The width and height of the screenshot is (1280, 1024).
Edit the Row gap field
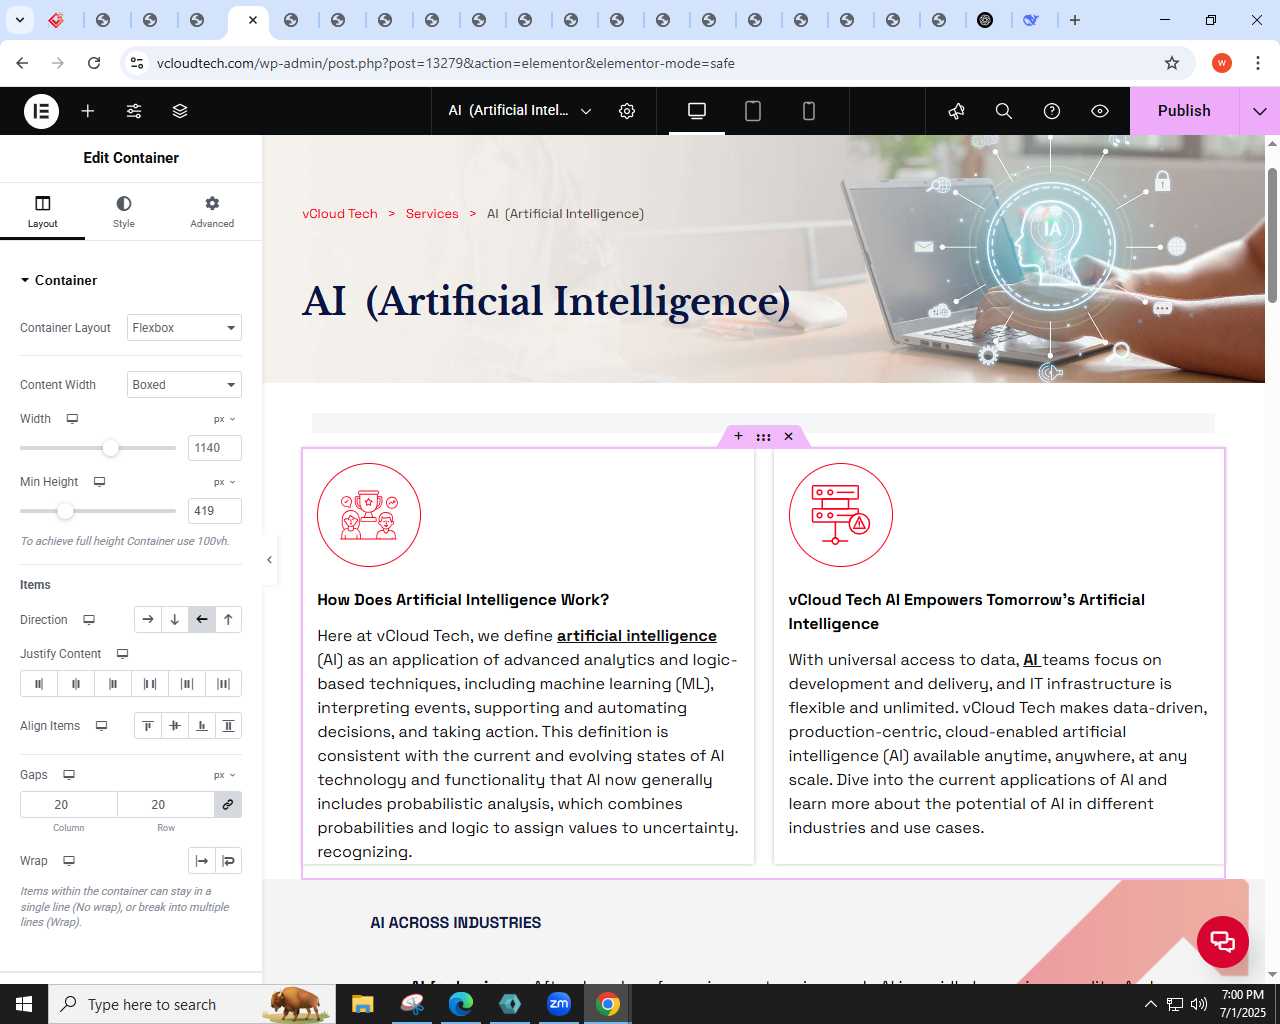pyautogui.click(x=166, y=805)
